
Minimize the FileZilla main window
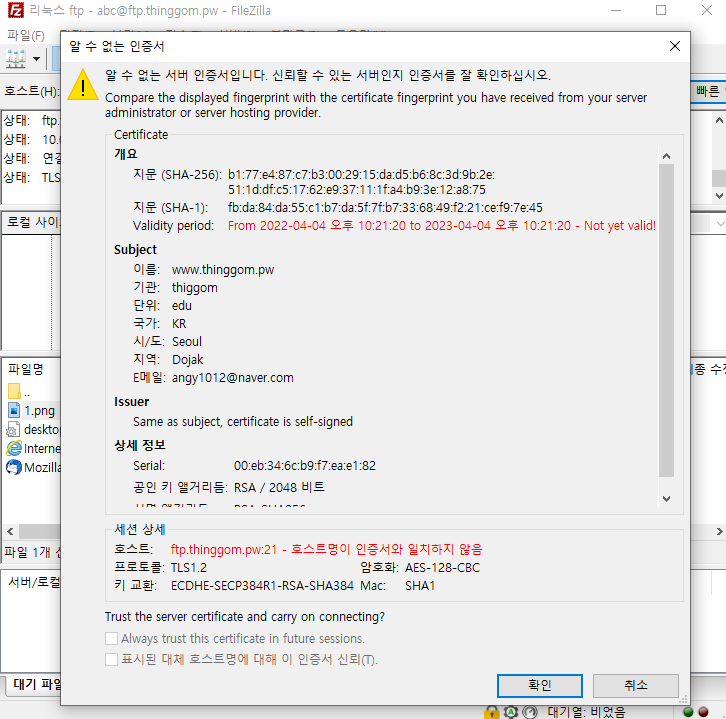616,10
